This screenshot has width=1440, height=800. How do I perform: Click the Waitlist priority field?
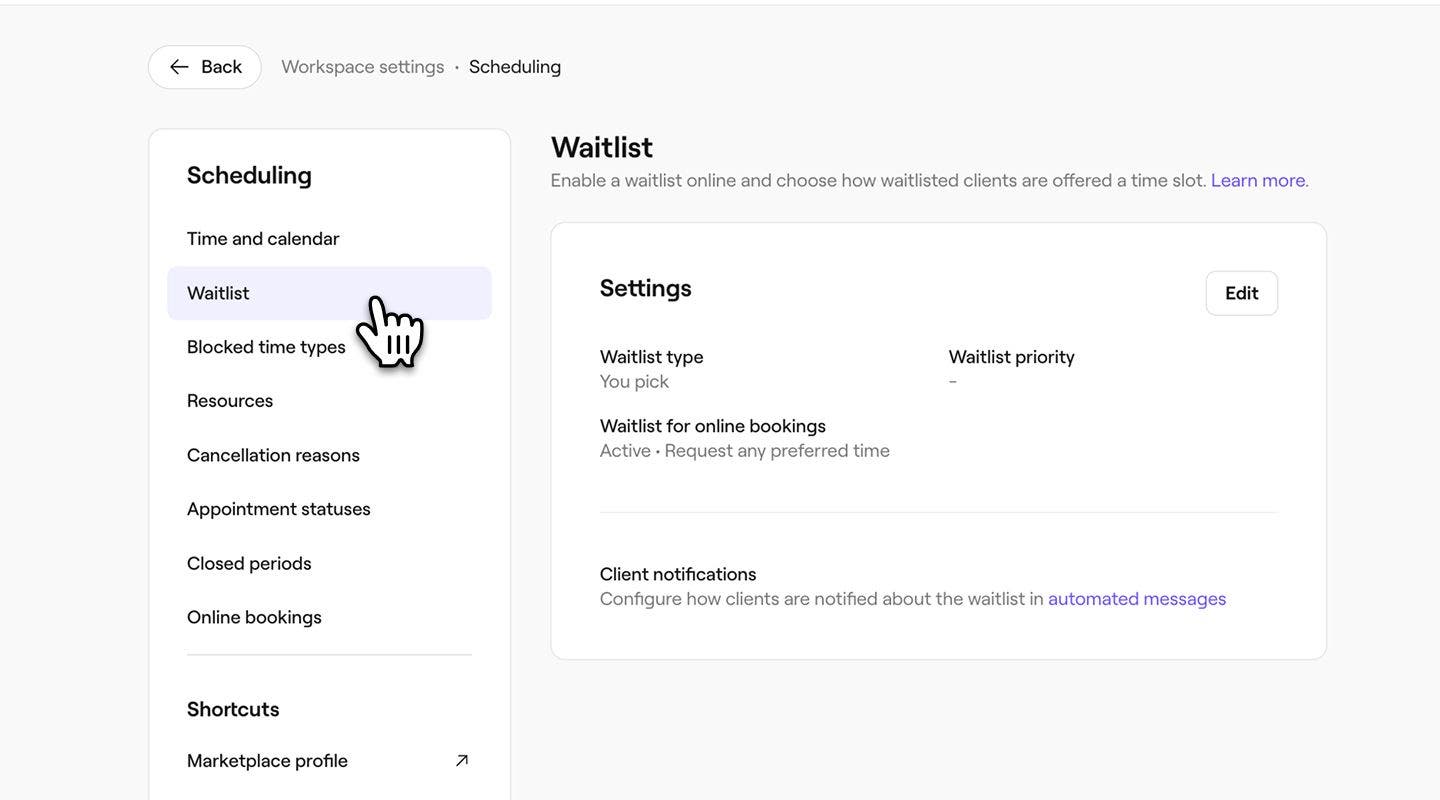point(1011,357)
